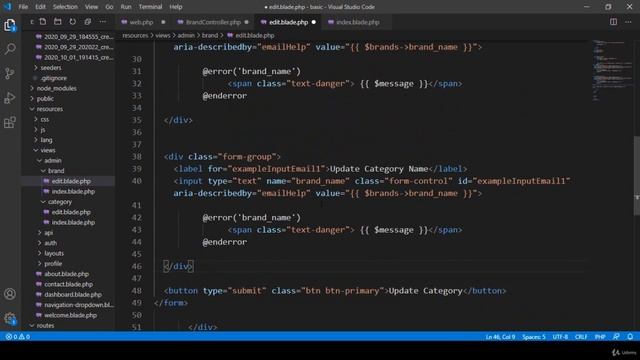Image resolution: width=640 pixels, height=360 pixels.
Task: Expand the node_modules folder
Action: (x=56, y=88)
